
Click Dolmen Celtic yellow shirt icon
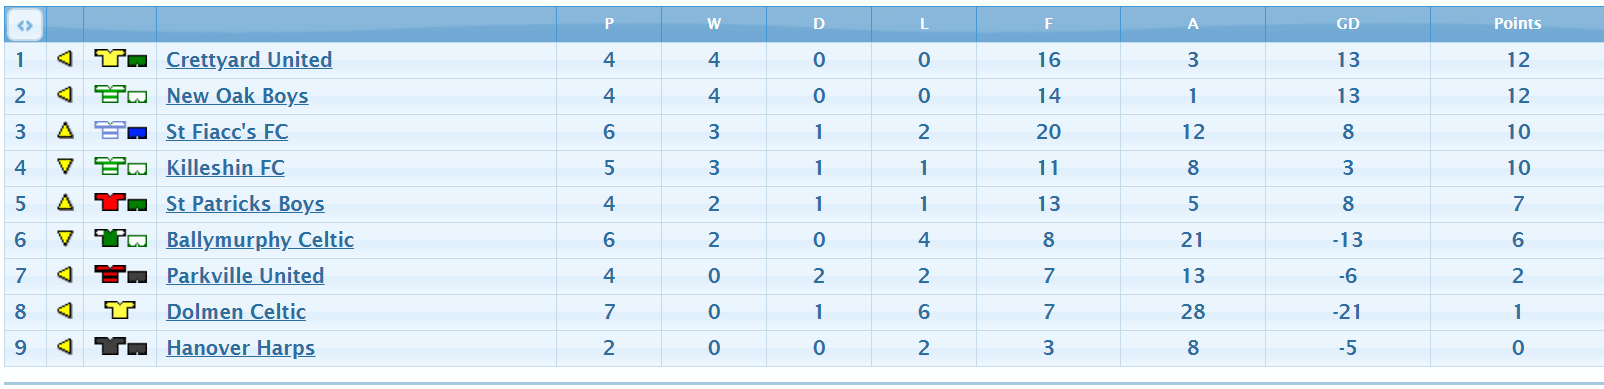coord(120,311)
